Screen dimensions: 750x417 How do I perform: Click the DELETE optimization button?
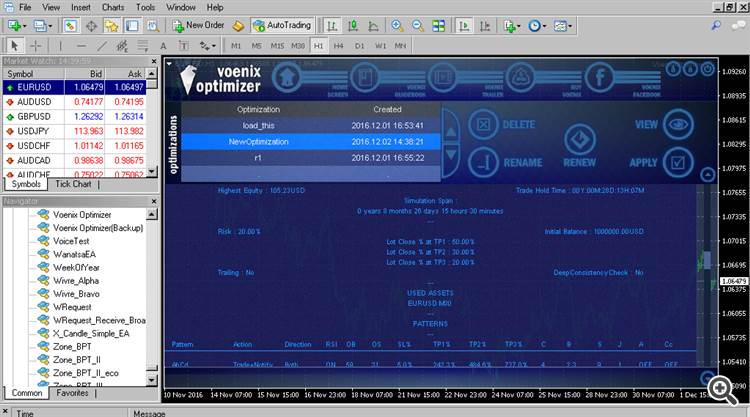502,124
